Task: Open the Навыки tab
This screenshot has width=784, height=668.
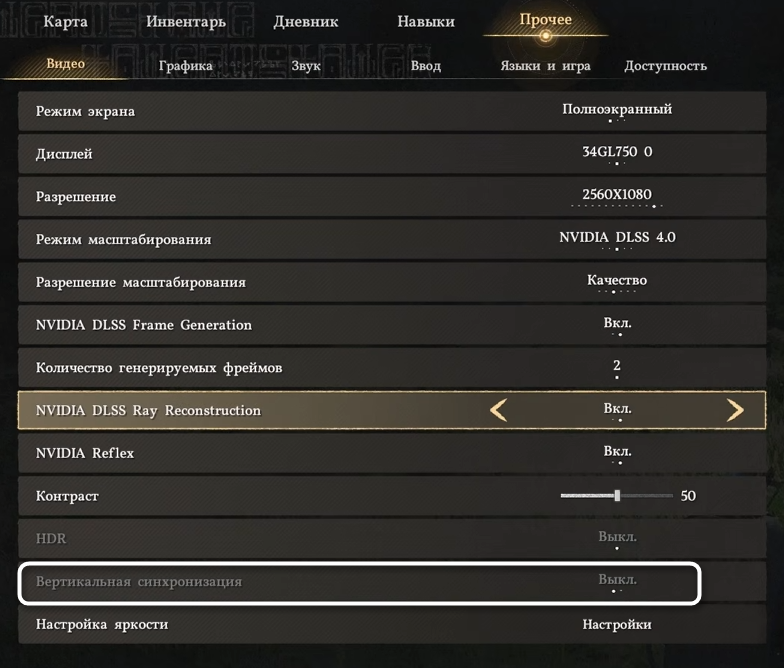Action: tap(426, 22)
